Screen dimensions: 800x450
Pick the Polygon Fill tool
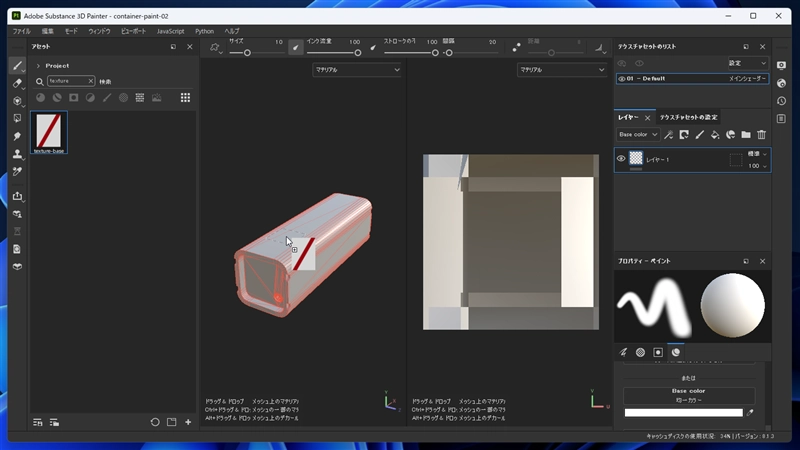[x=17, y=118]
